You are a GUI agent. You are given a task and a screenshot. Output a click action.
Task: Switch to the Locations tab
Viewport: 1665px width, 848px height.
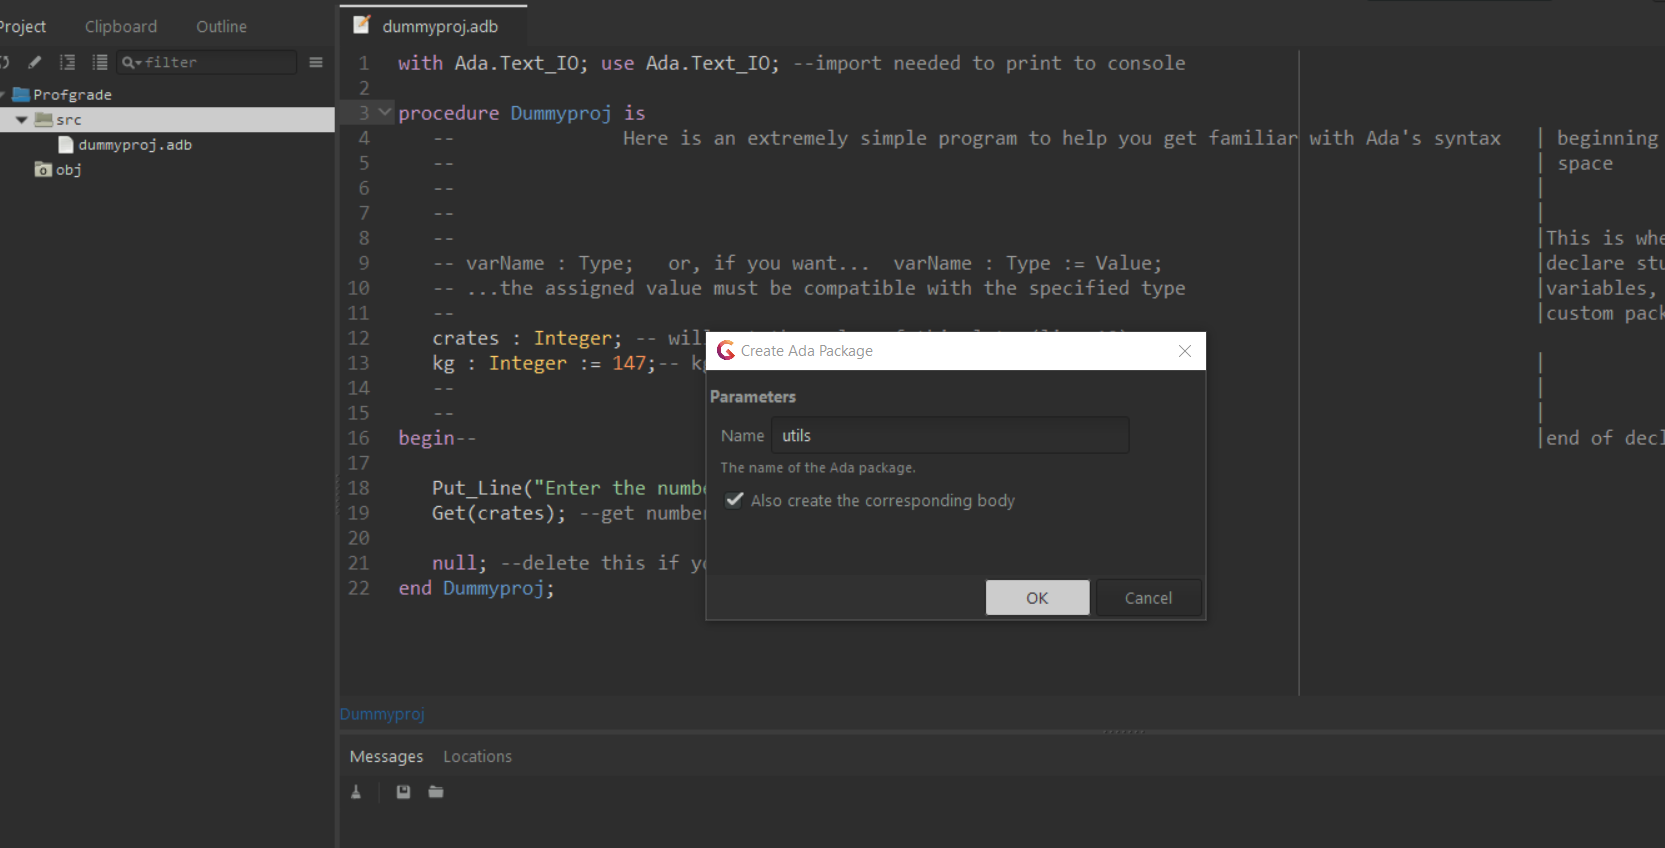[477, 757]
